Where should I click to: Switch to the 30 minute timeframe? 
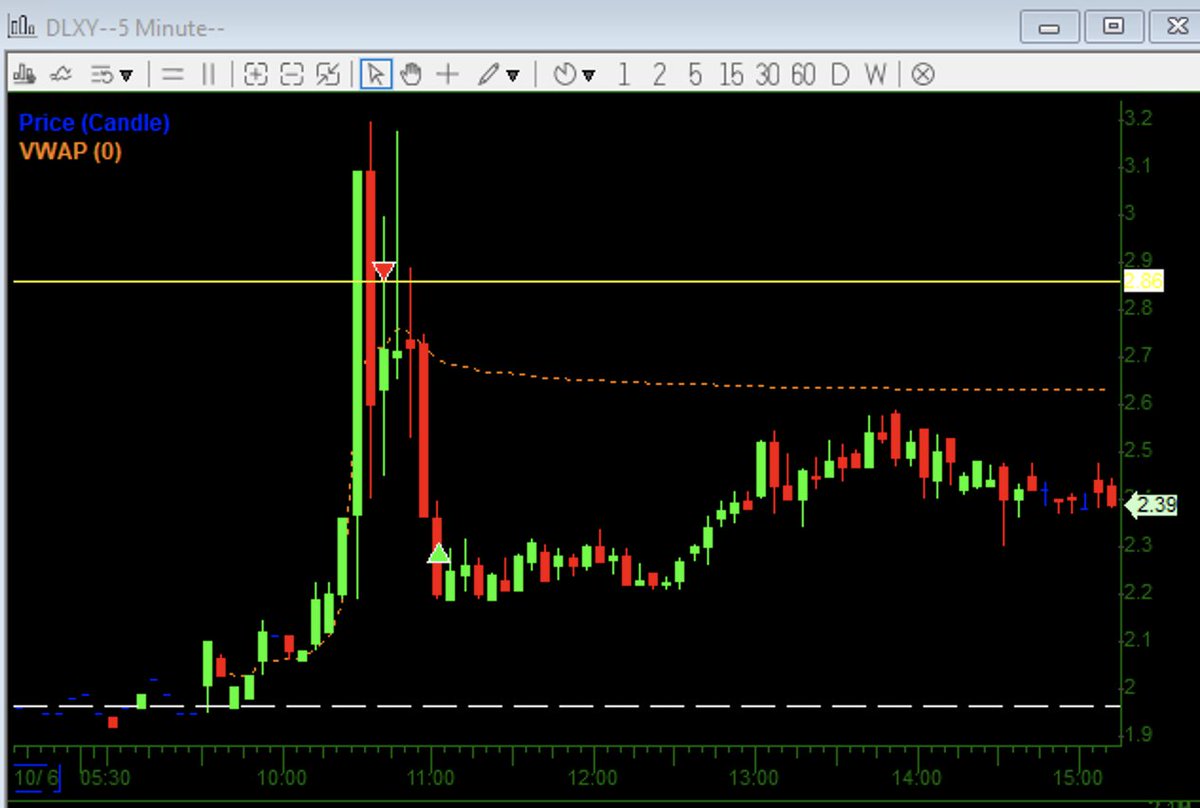click(768, 74)
